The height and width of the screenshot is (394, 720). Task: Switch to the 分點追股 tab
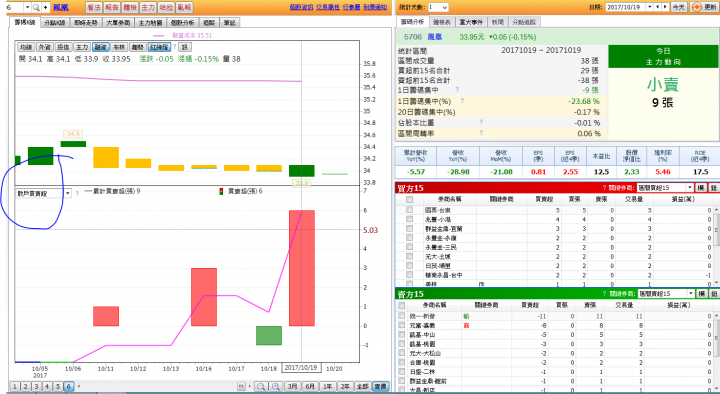click(524, 22)
